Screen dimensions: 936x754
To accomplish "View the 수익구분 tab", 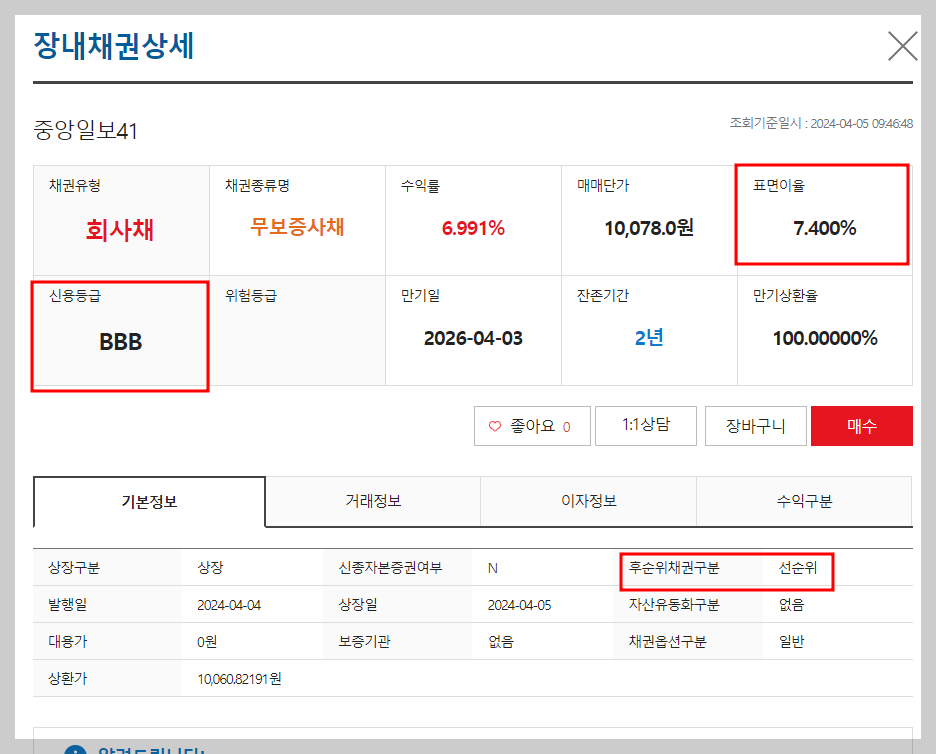I will [x=804, y=501].
